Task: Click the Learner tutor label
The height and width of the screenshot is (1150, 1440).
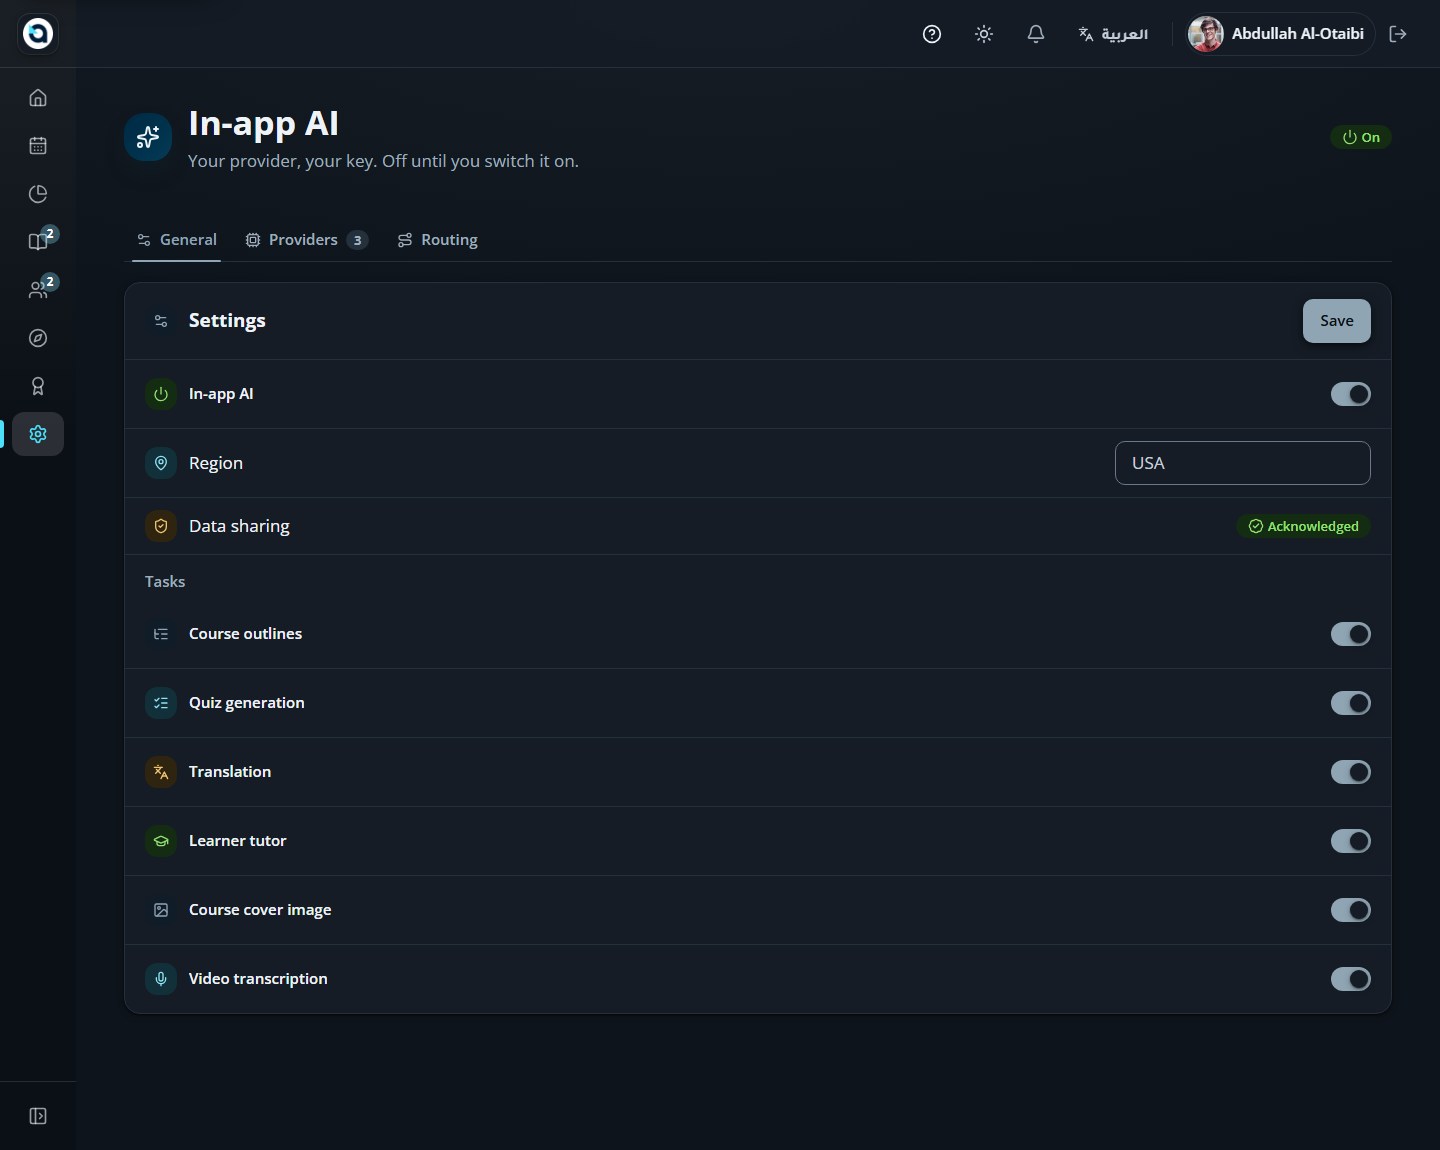Action: click(238, 841)
